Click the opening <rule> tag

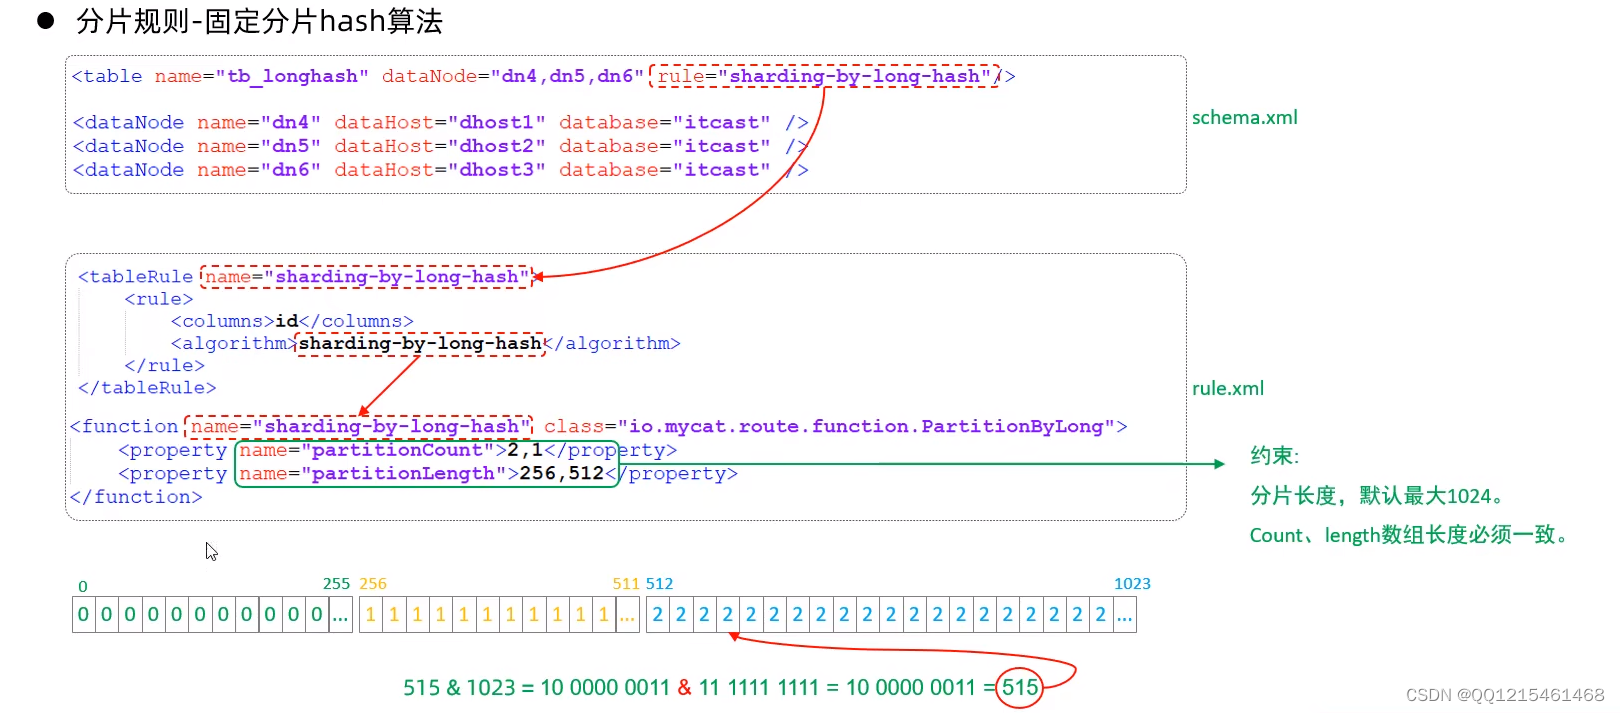tap(159, 299)
